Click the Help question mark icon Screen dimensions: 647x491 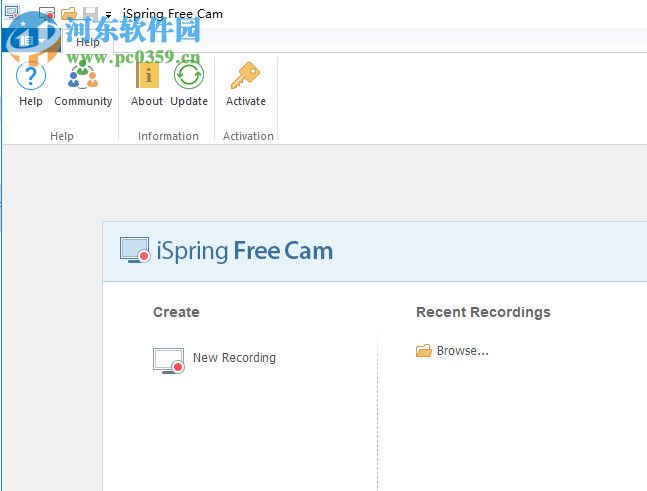point(31,76)
